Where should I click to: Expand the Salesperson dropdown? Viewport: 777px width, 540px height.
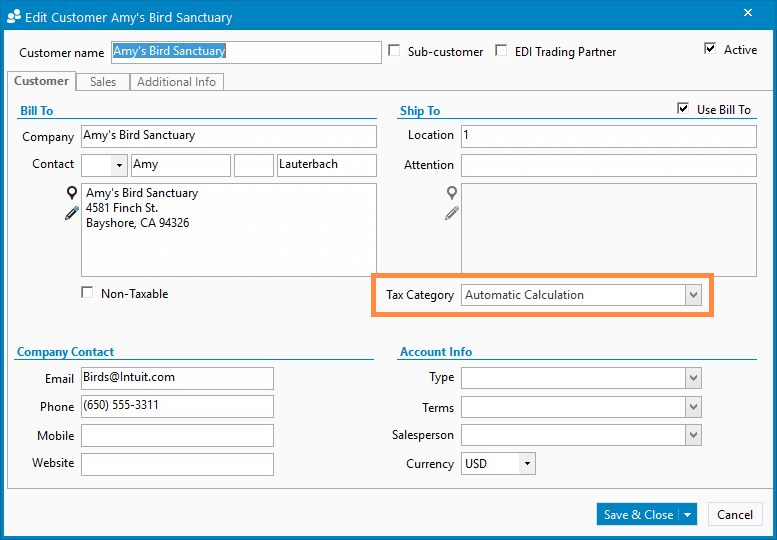pos(693,435)
